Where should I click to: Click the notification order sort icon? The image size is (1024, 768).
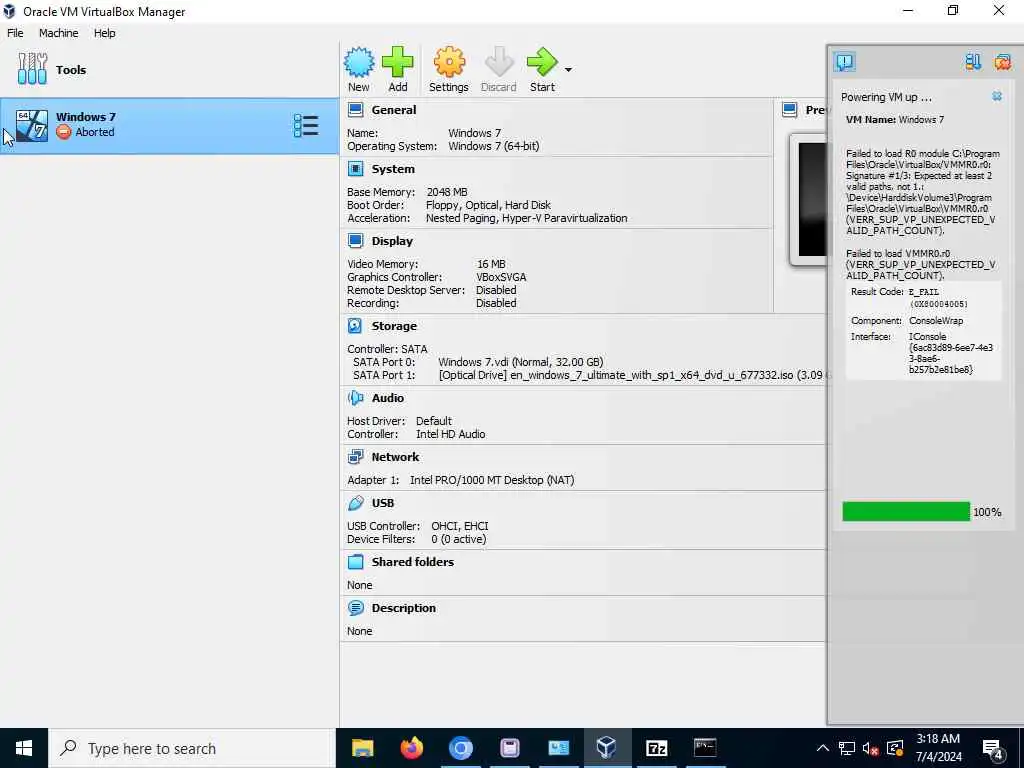click(x=973, y=62)
